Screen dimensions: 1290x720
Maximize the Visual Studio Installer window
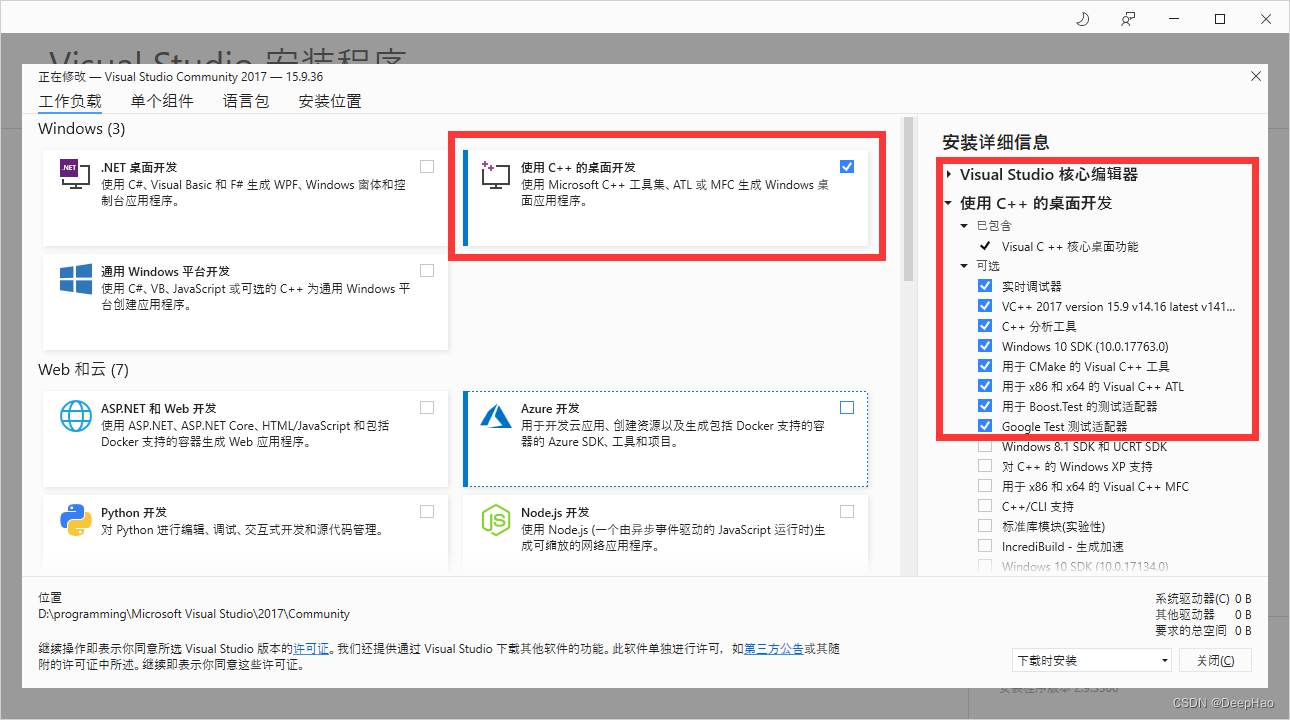pyautogui.click(x=1220, y=19)
